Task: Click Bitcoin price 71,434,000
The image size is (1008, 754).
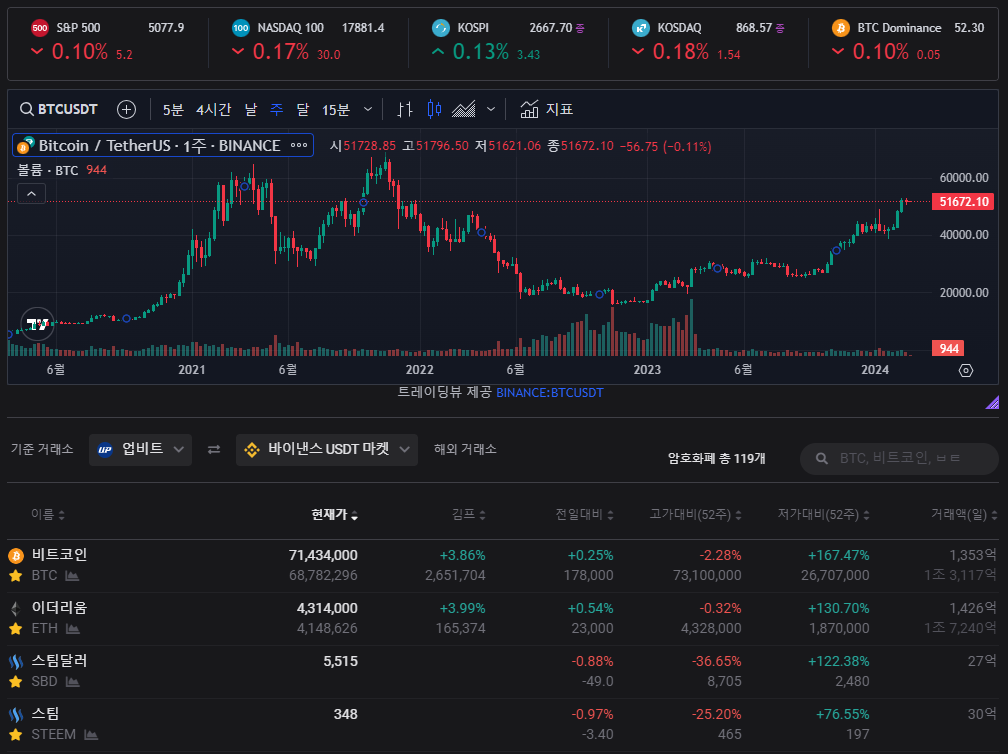Action: (x=323, y=555)
